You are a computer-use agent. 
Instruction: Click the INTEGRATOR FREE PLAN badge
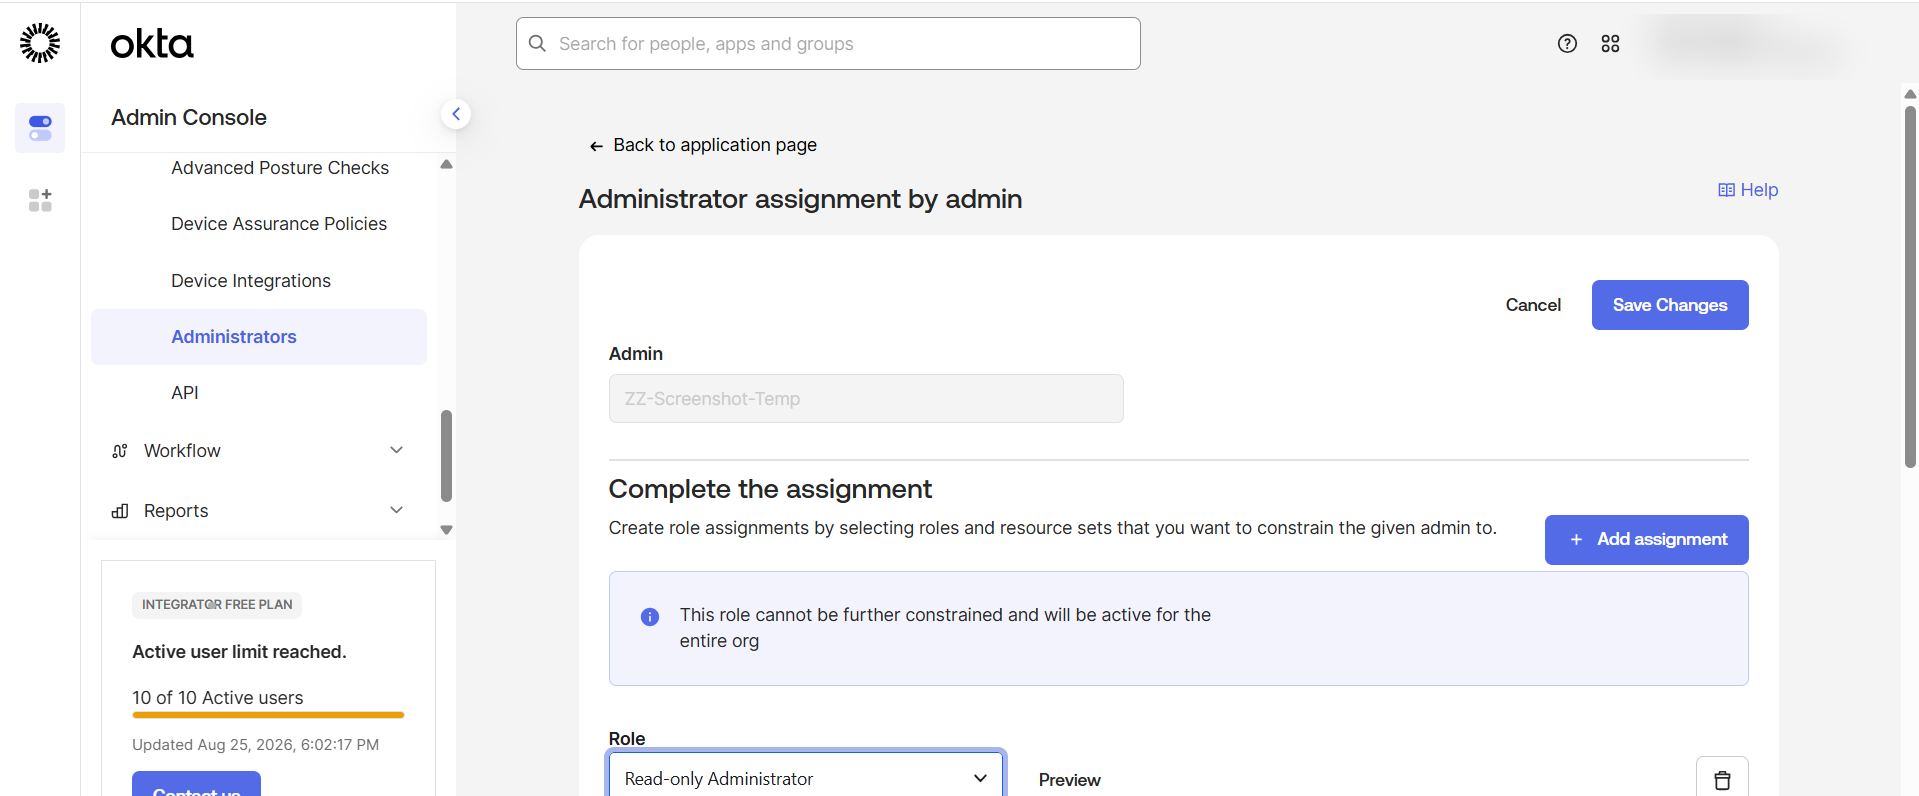point(217,605)
